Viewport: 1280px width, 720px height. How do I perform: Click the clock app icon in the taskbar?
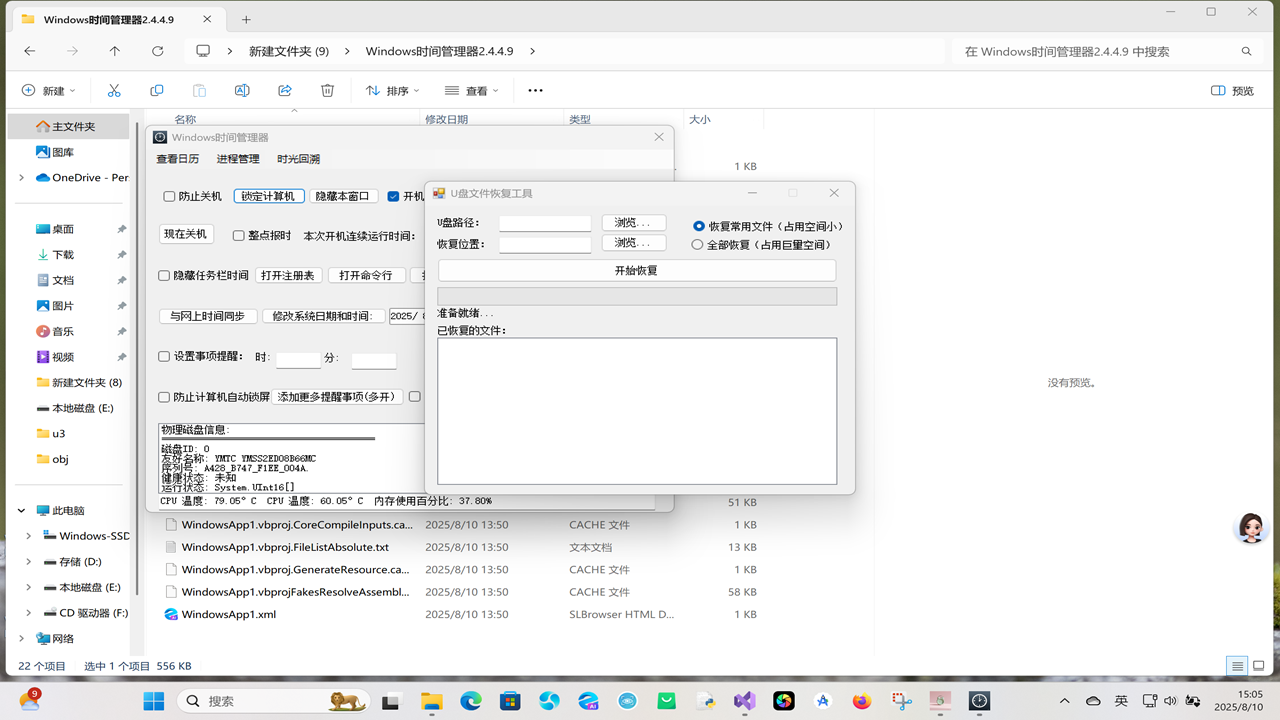click(x=978, y=700)
